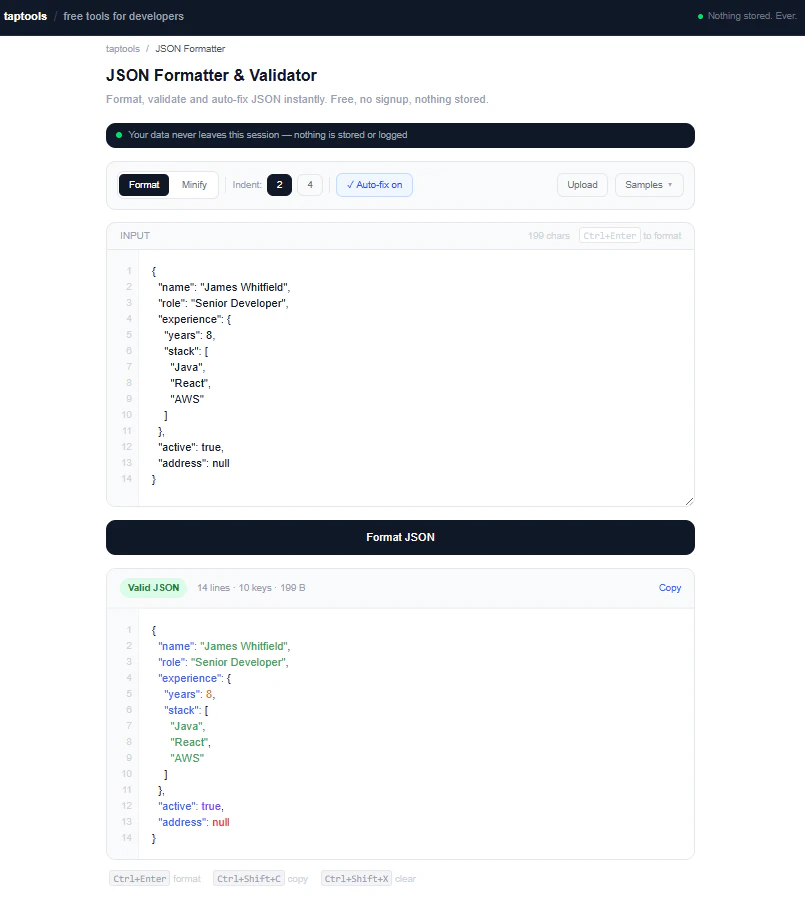The image size is (805, 907).
Task: Click the taptools logo in the header
Action: click(x=25, y=16)
